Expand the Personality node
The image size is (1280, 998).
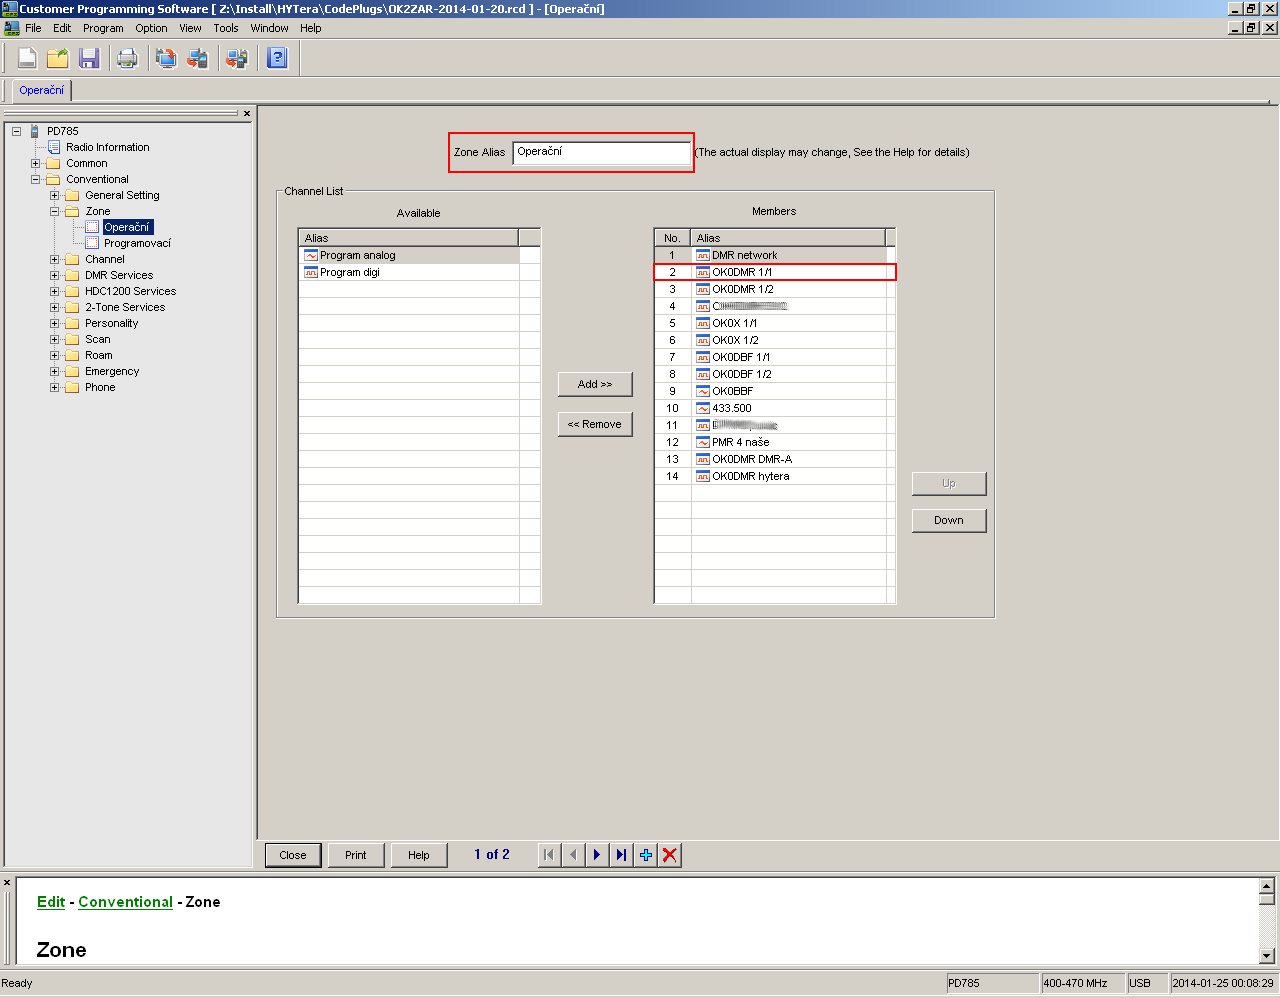click(x=54, y=323)
